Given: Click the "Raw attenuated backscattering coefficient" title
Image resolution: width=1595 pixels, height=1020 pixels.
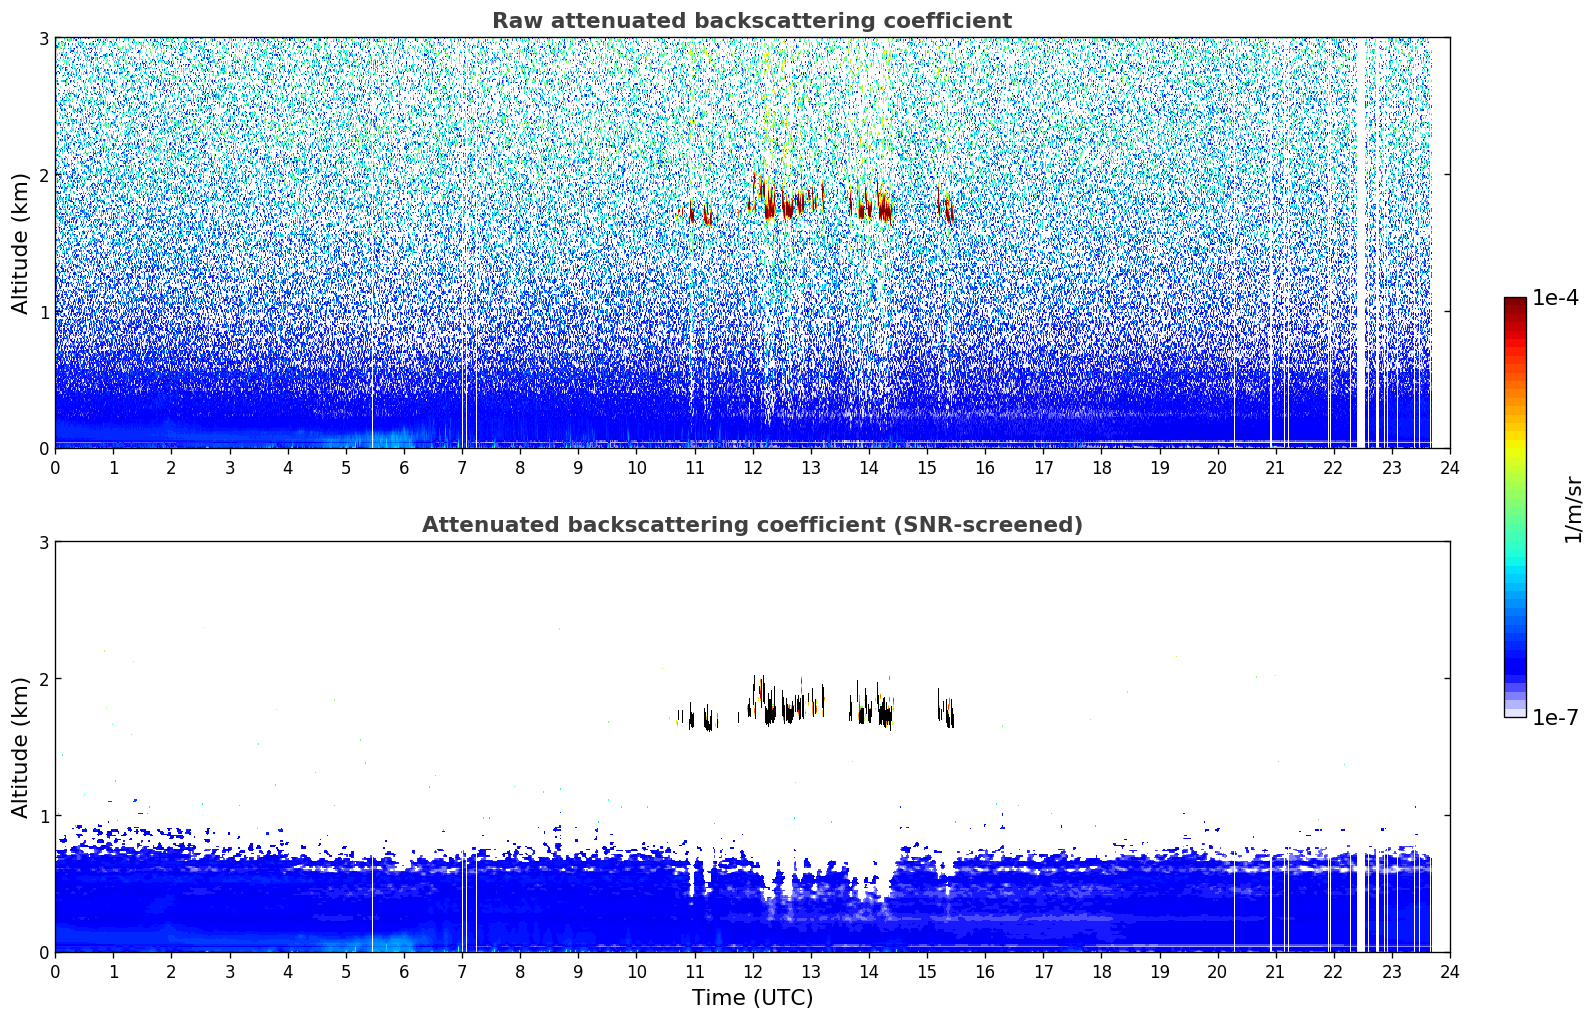Looking at the screenshot, I should (751, 21).
